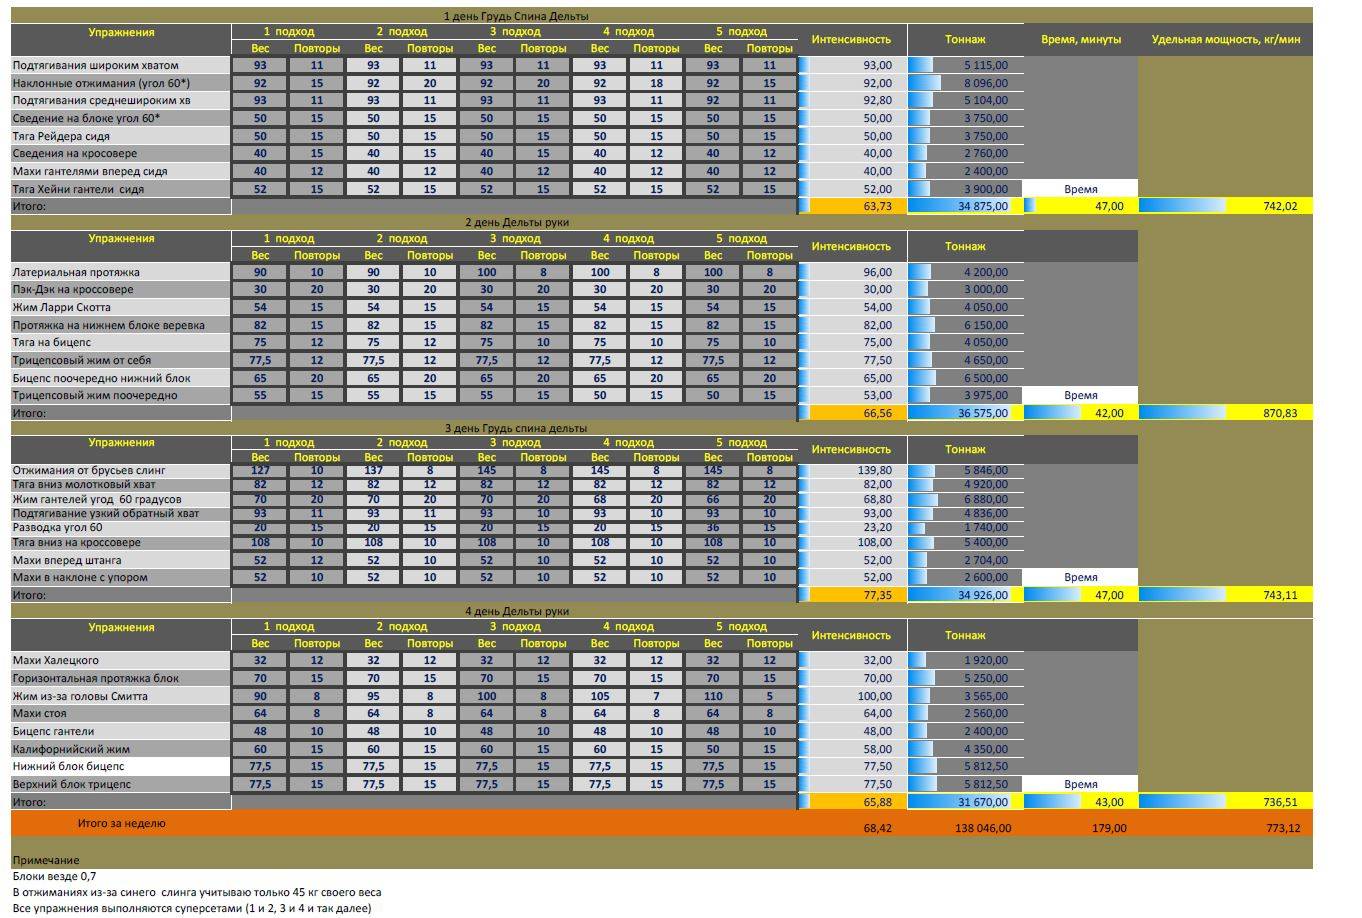Viewport: 1362px width, 918px height.
Task: Select day 1 total tonnage 34 875,00
Action: click(x=965, y=206)
